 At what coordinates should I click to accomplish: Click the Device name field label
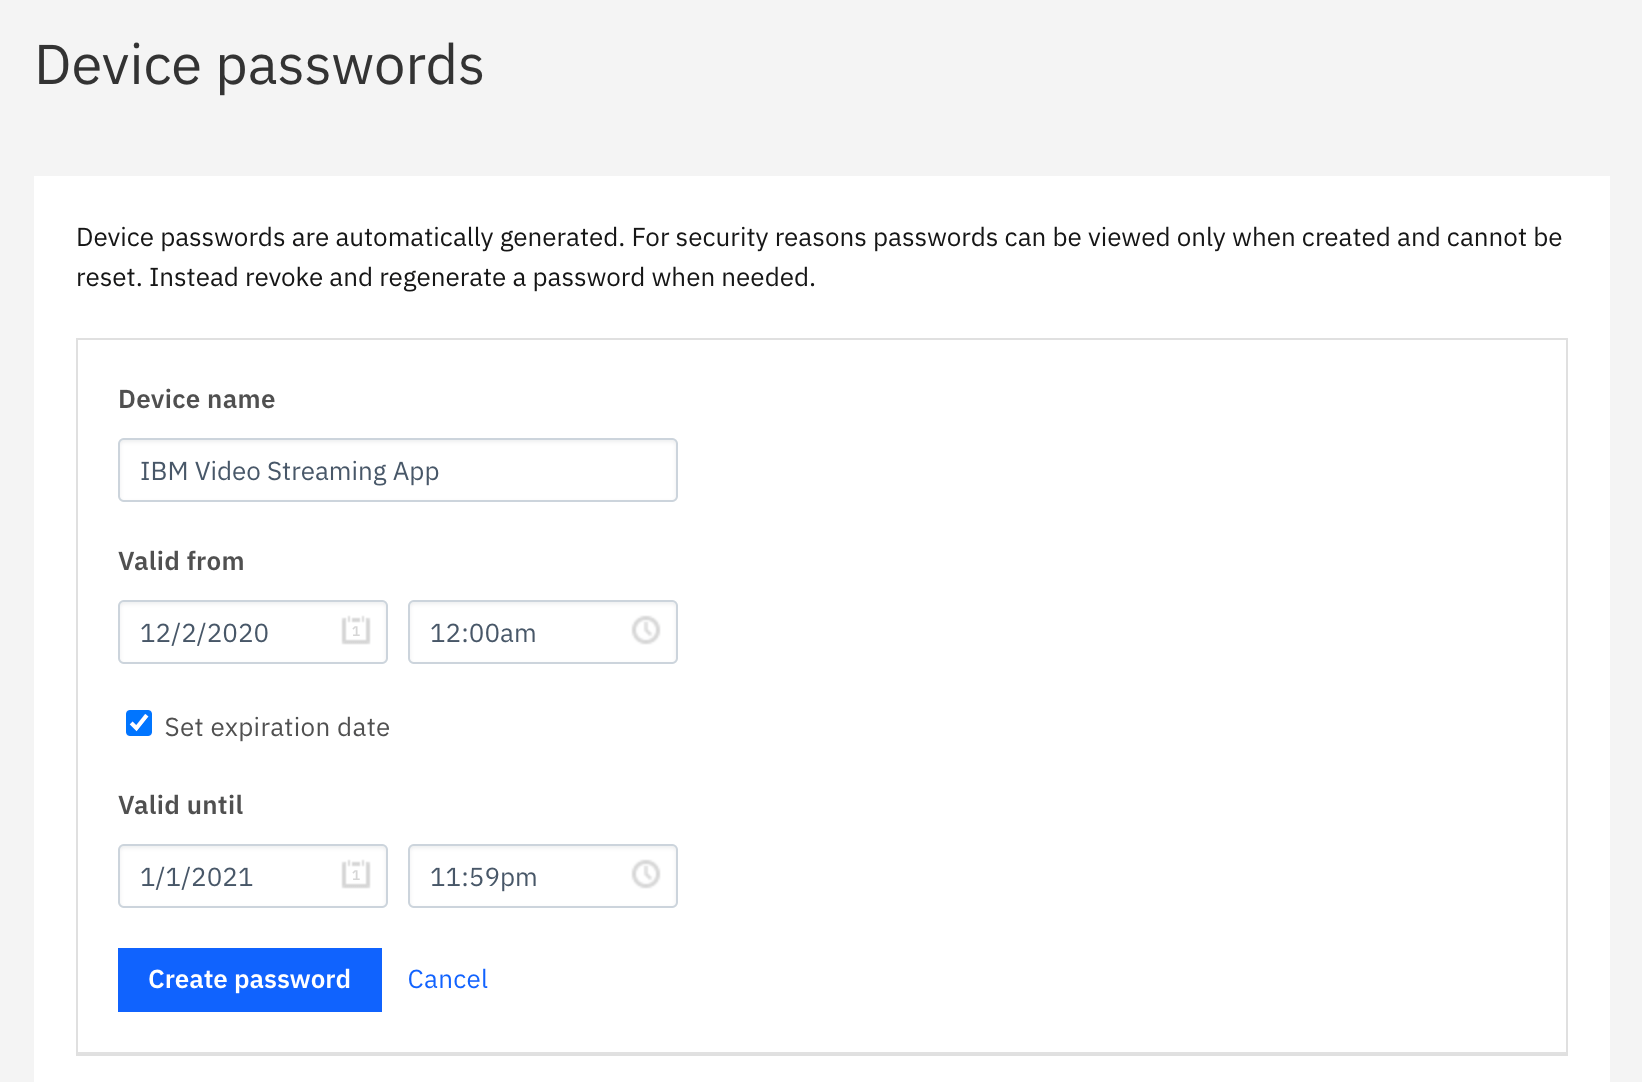pos(196,398)
